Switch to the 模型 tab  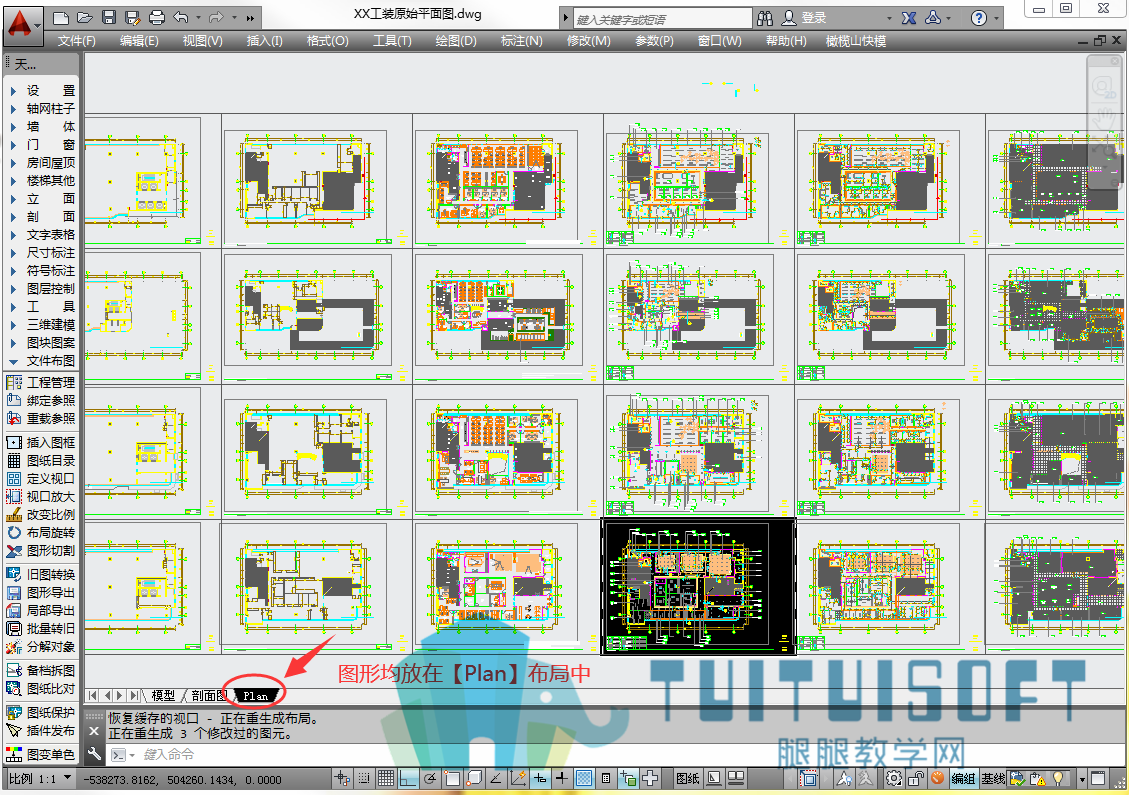(163, 696)
